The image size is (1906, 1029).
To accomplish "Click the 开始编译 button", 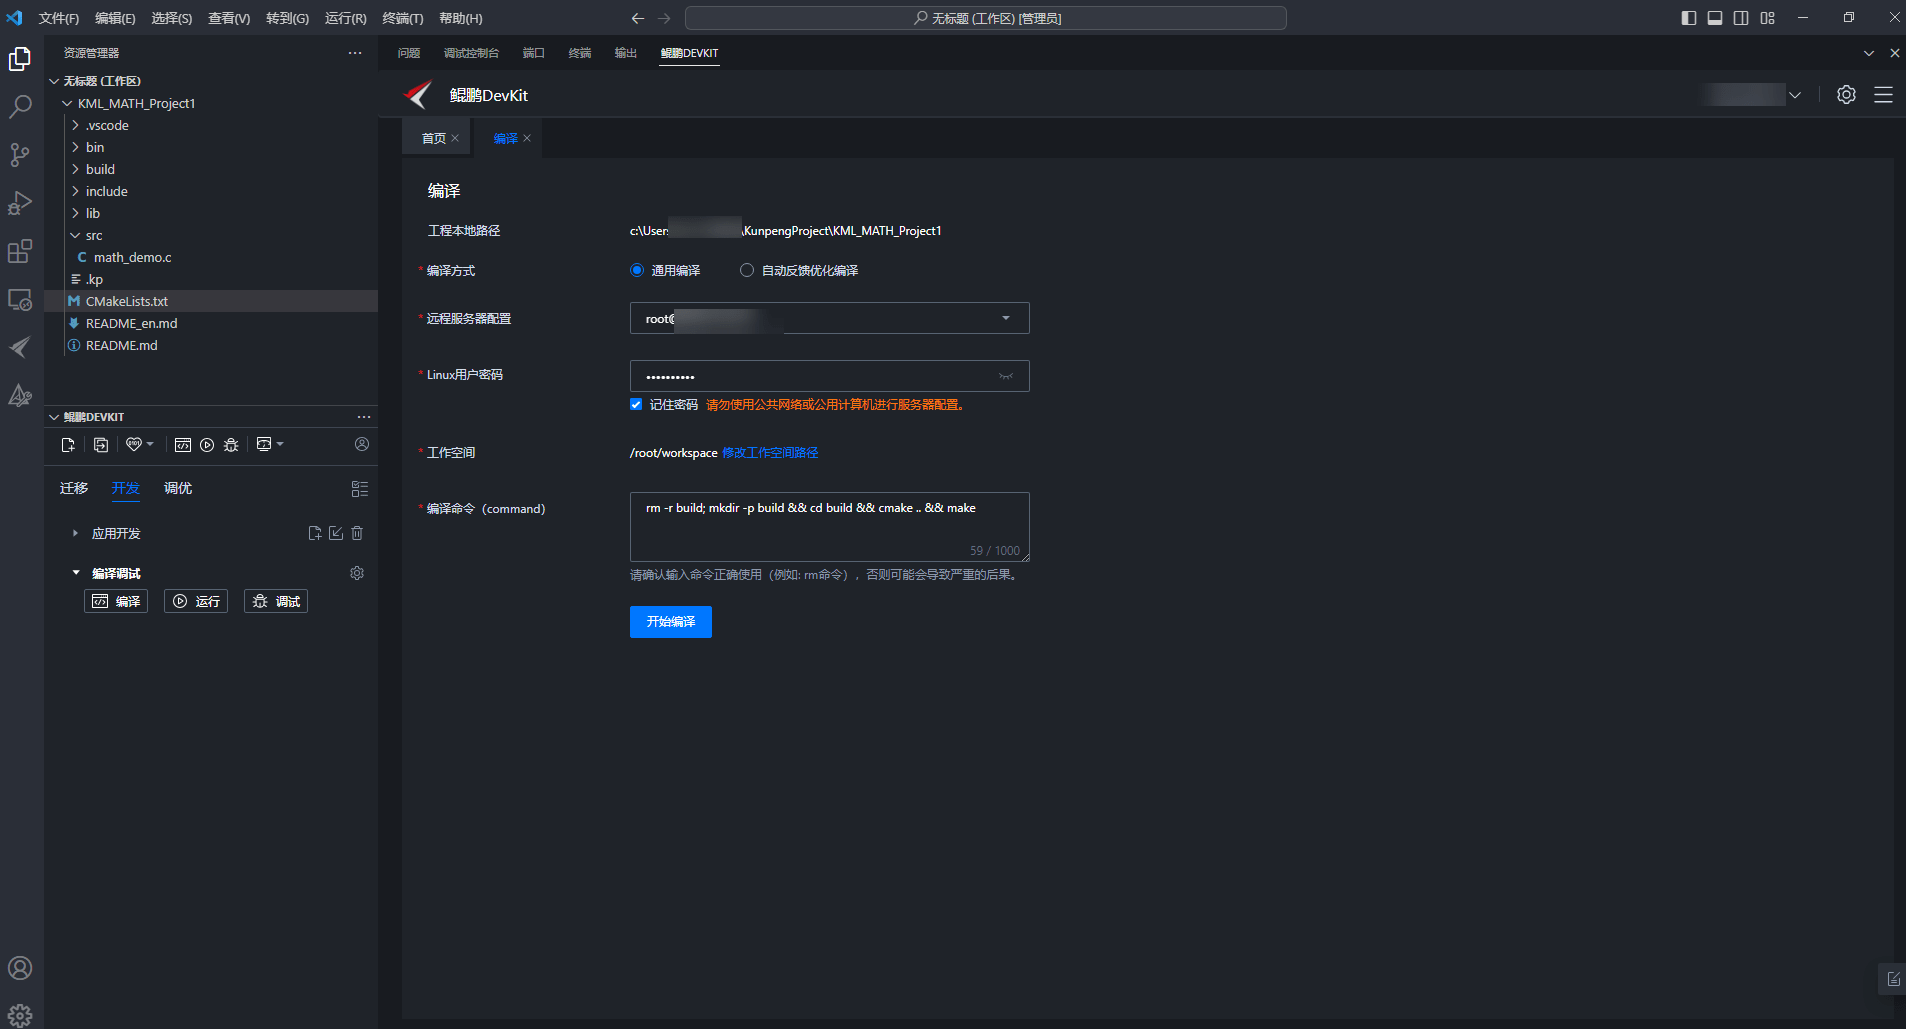I will pos(671,622).
